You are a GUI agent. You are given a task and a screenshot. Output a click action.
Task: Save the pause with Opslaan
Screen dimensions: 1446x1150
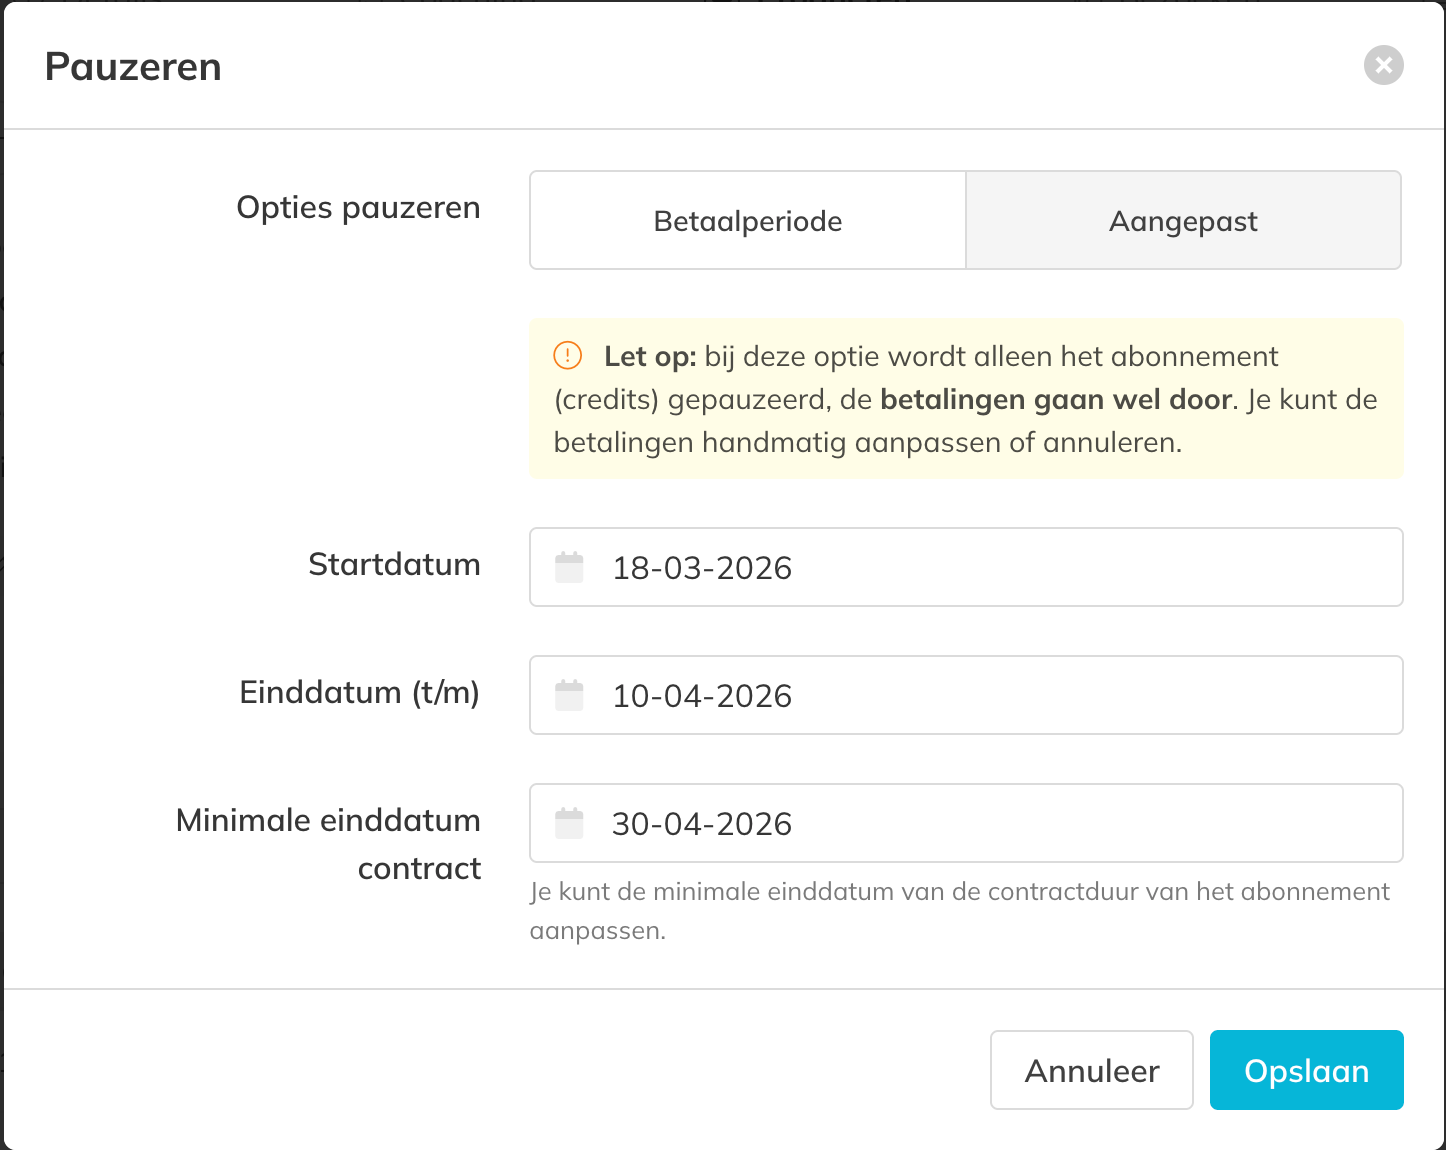click(x=1306, y=1071)
